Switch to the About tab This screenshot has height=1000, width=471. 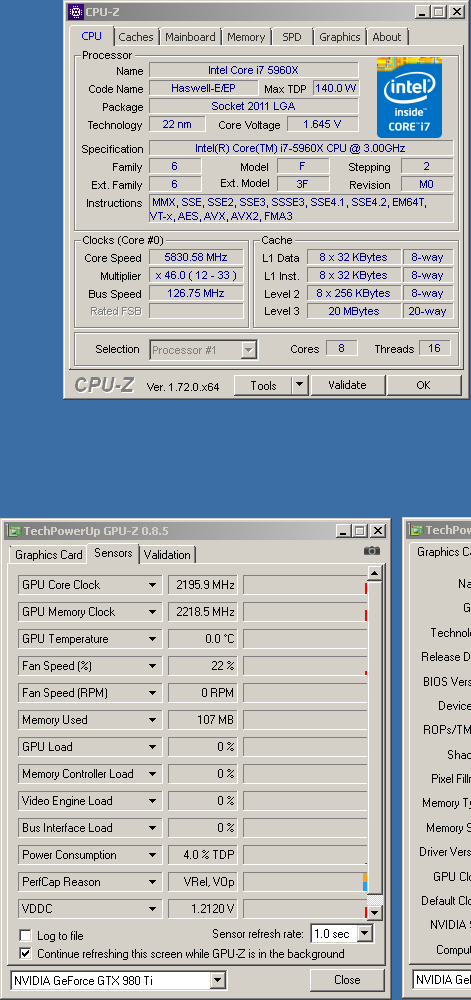pyautogui.click(x=387, y=37)
